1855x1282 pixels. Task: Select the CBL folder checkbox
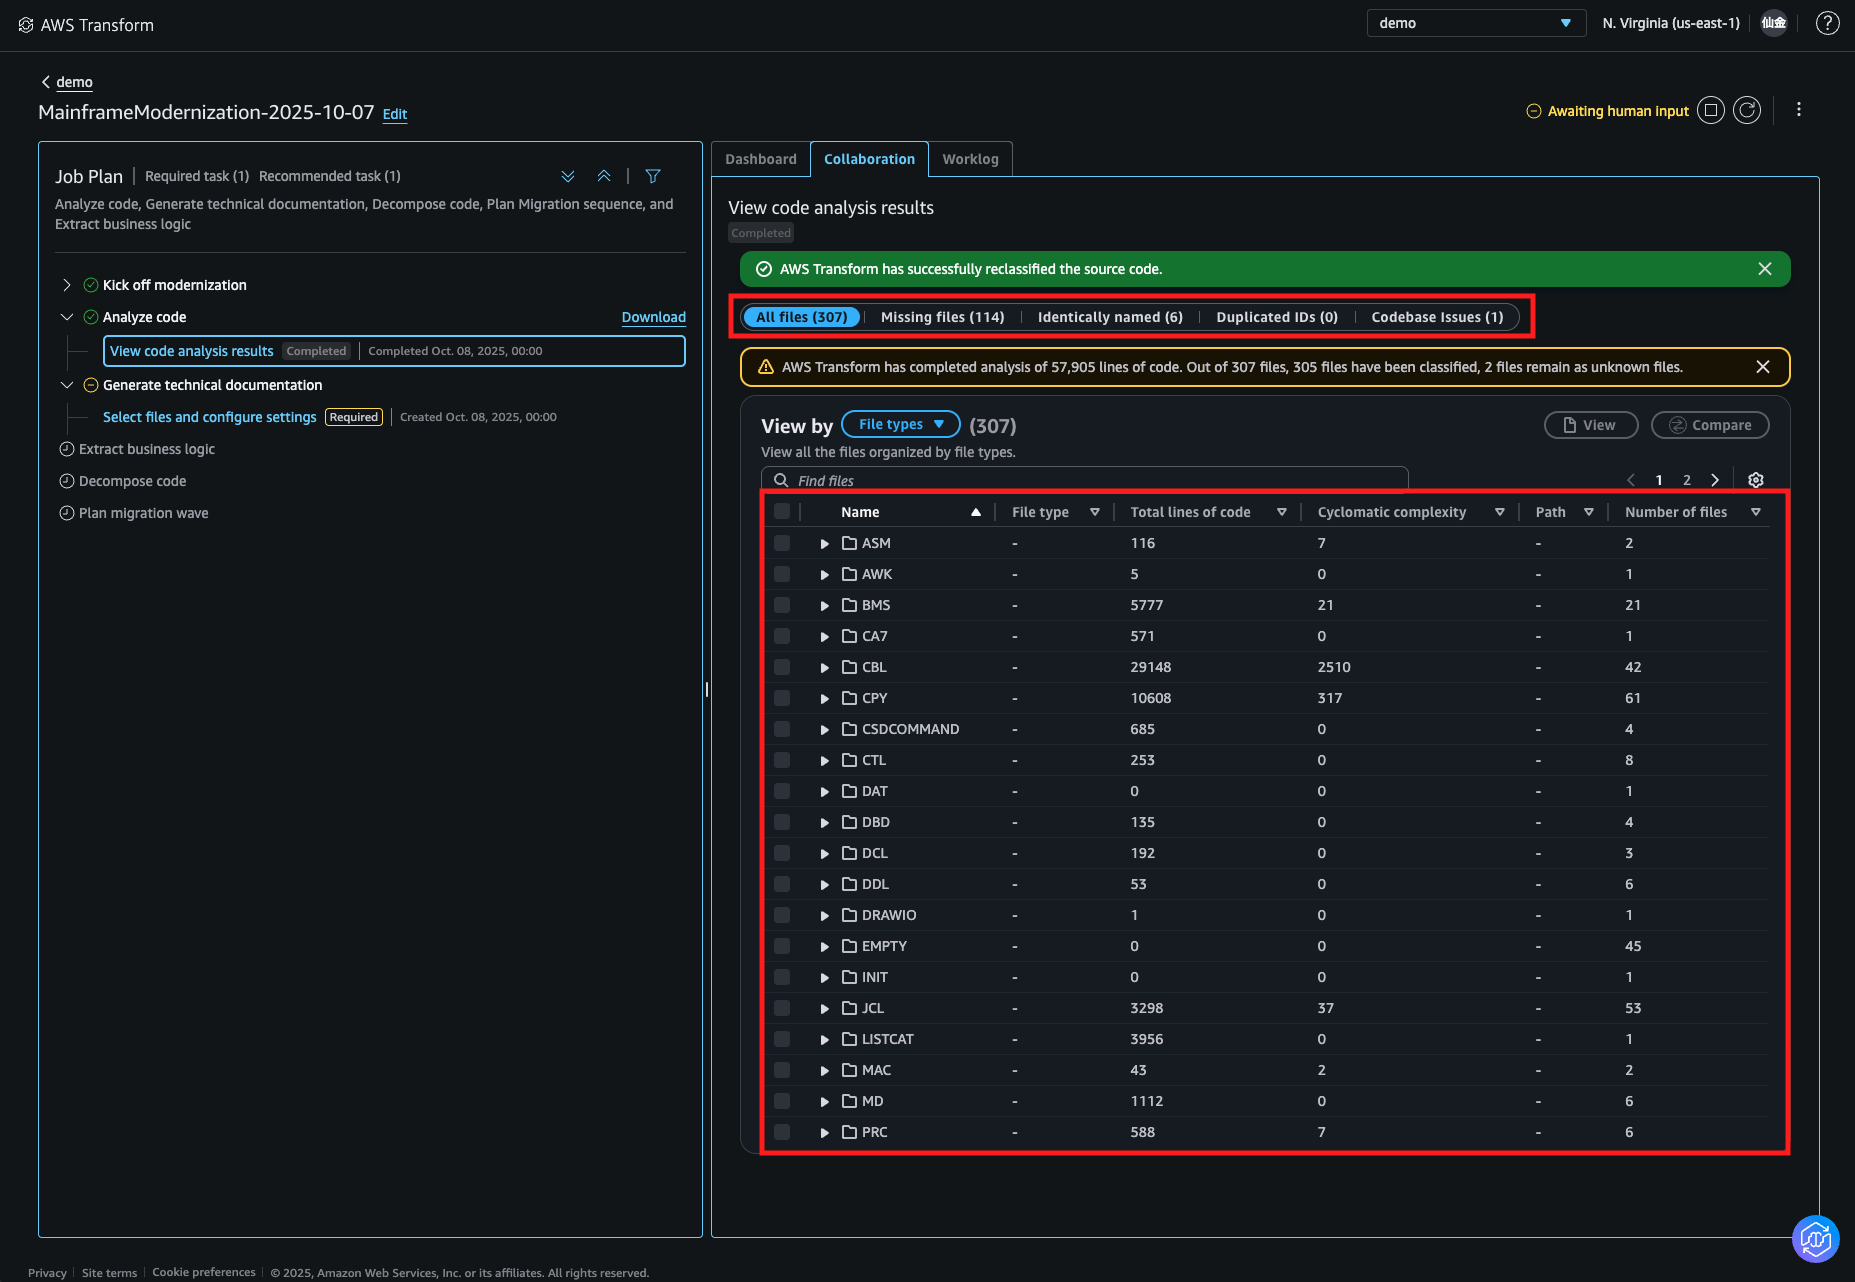pos(782,667)
